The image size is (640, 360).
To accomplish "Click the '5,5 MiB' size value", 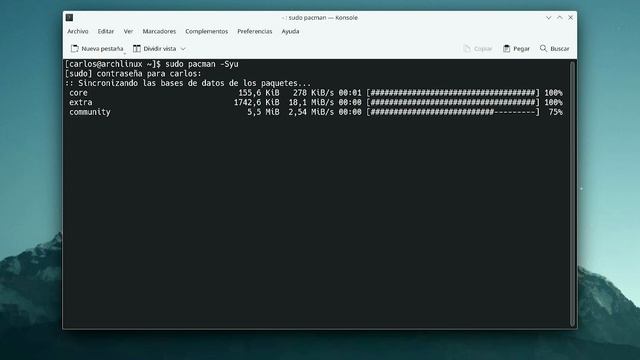I will click(263, 112).
